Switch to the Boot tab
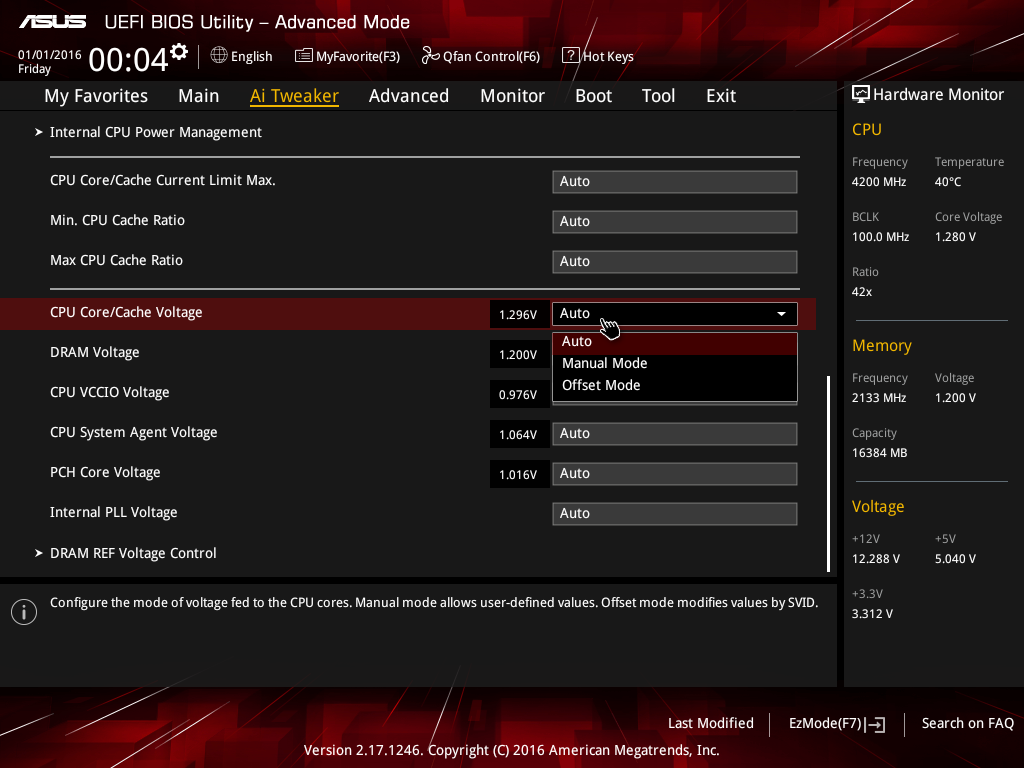This screenshot has width=1024, height=768. [593, 96]
